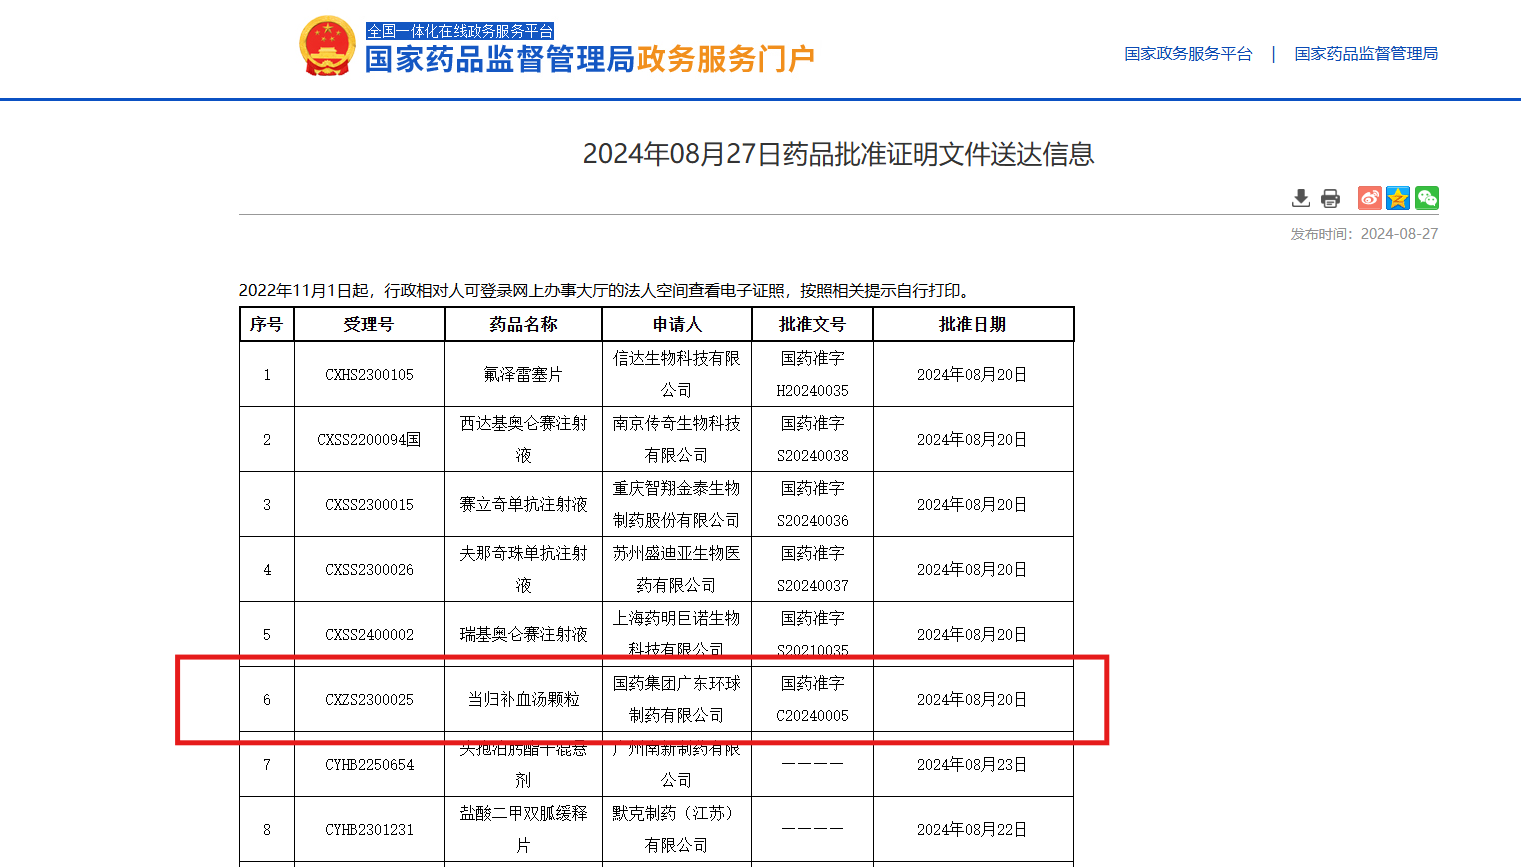Click date 2024年08月22日
Viewport: 1521px width, 867px height.
point(972,830)
